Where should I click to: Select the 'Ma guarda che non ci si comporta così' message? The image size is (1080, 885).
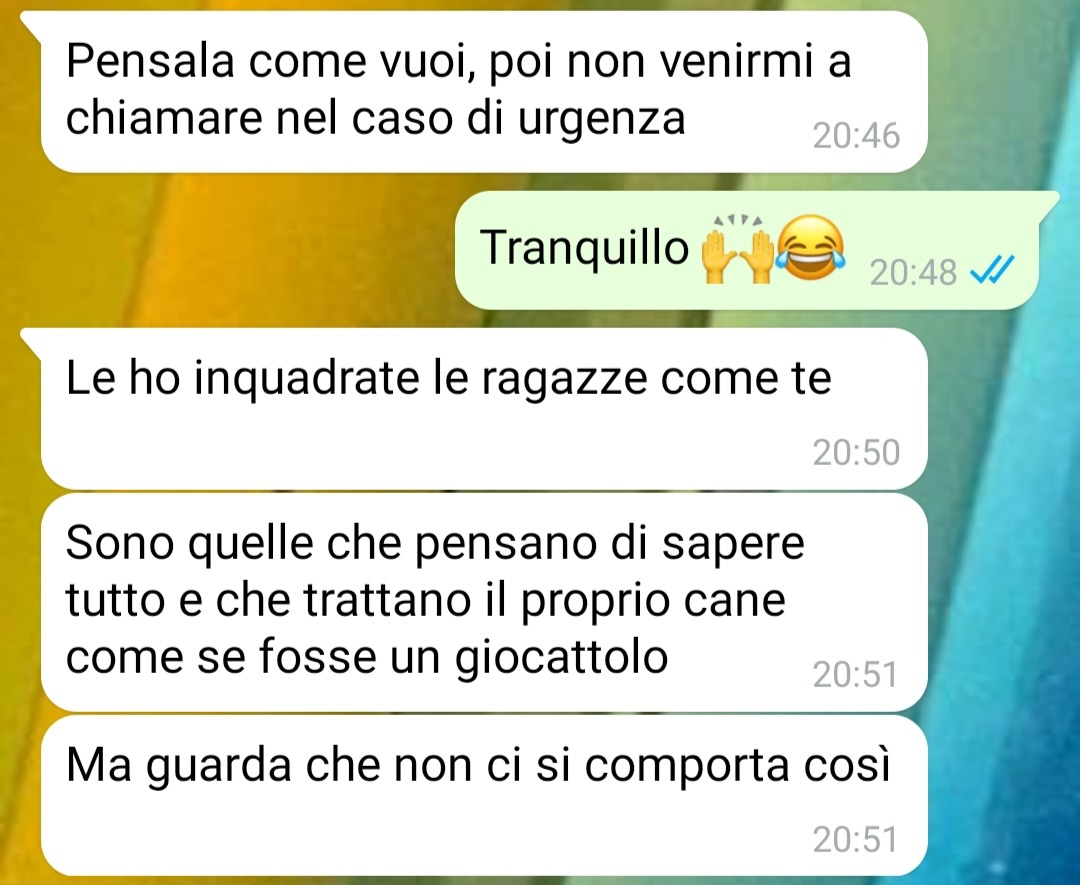pos(484,795)
